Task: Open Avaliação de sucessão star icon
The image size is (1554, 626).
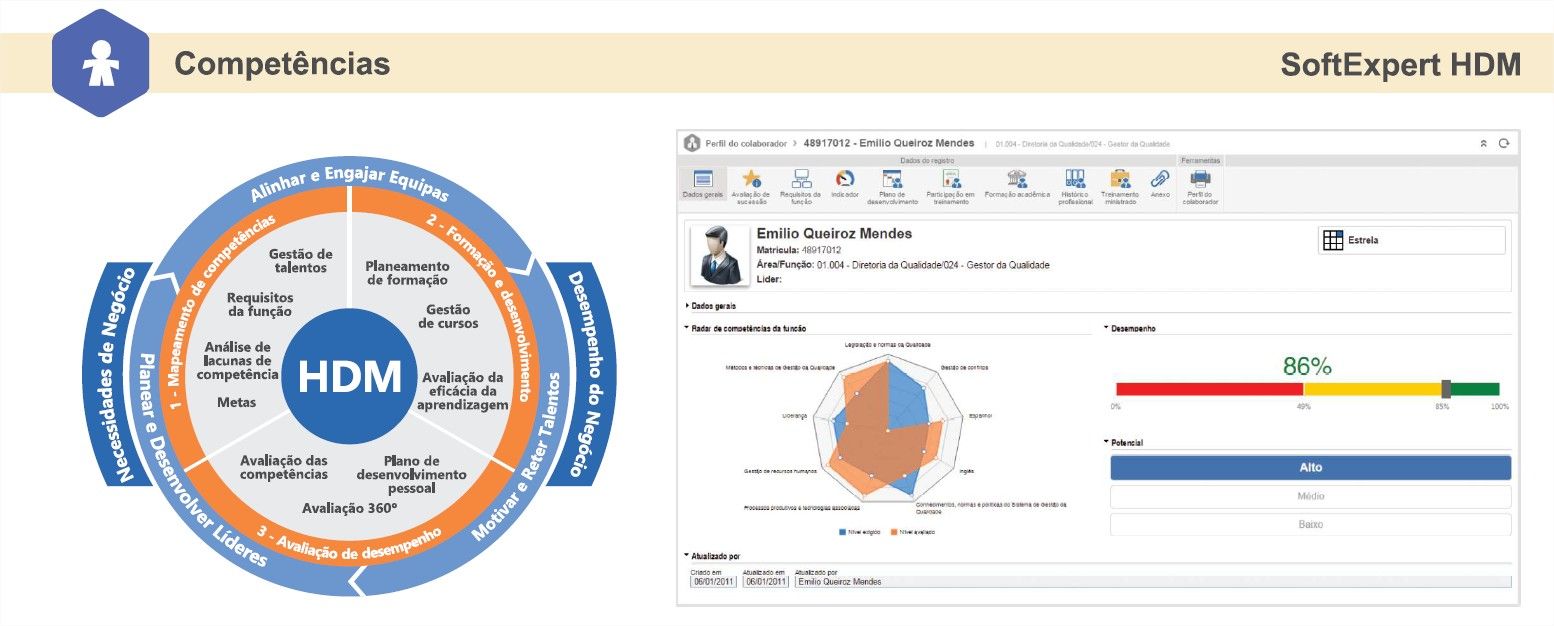Action: (x=751, y=179)
